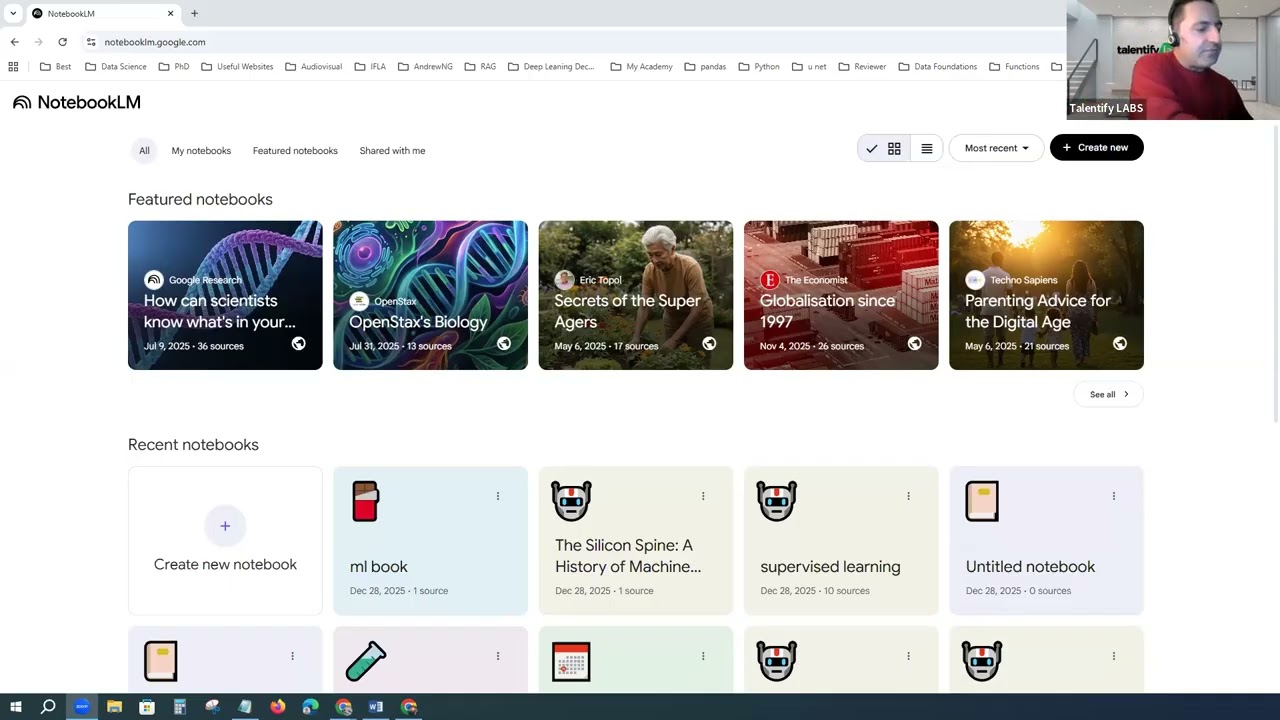1280x720 pixels.
Task: Switch to list view layout
Action: coord(927,148)
